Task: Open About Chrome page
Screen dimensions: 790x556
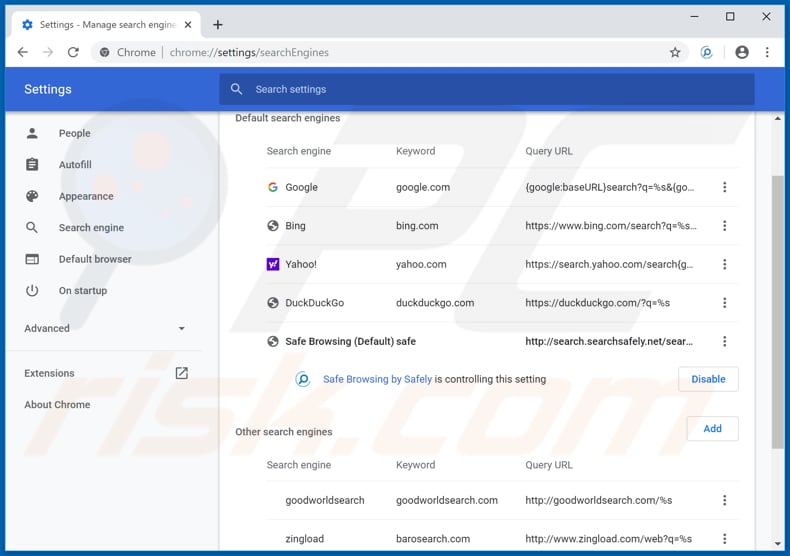Action: tap(57, 405)
